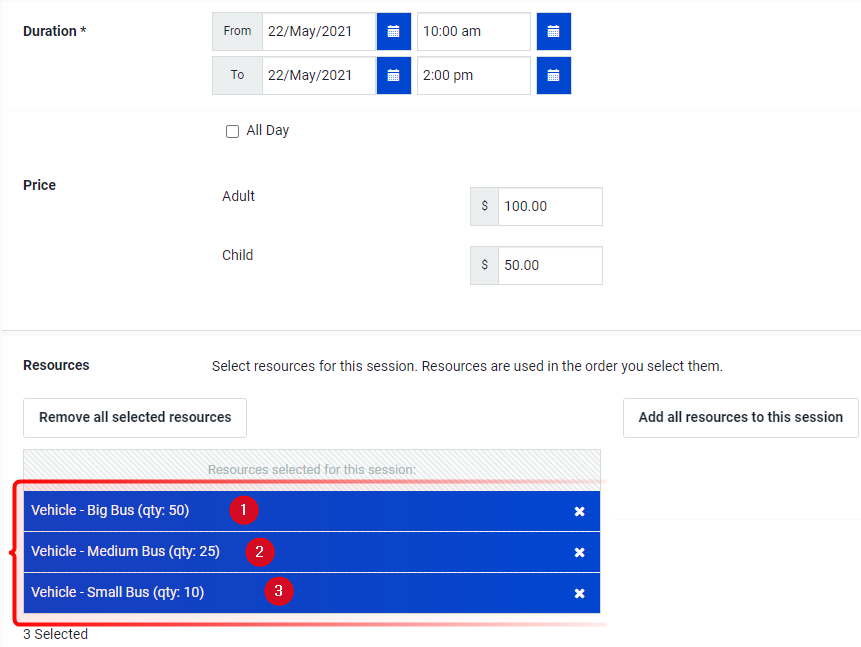Image resolution: width=861 pixels, height=647 pixels.
Task: Edit the Child price field
Action: [550, 265]
